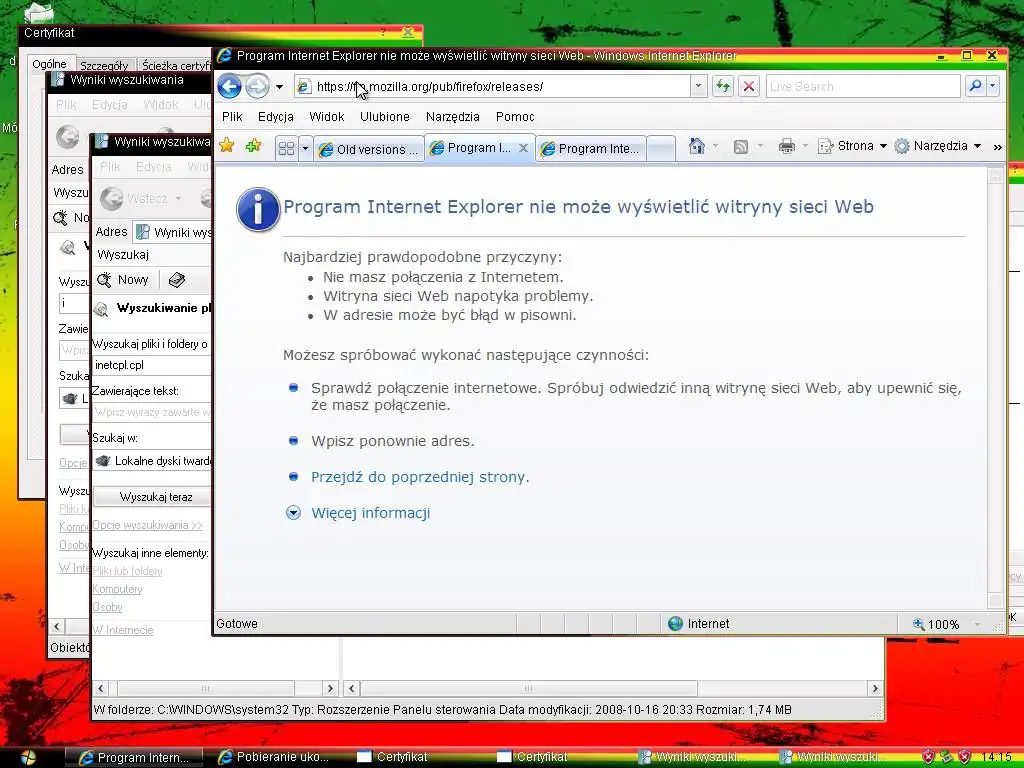Click the Windows Start button

pyautogui.click(x=29, y=757)
